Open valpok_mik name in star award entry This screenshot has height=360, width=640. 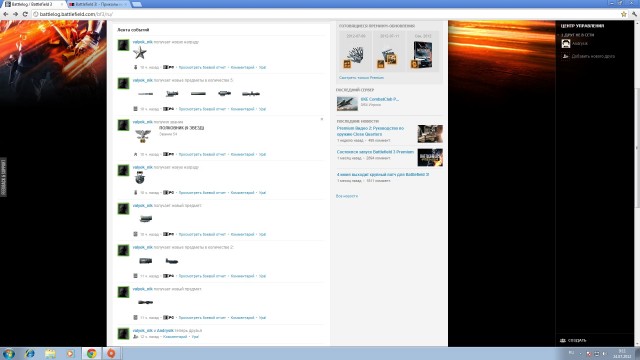pyautogui.click(x=142, y=42)
